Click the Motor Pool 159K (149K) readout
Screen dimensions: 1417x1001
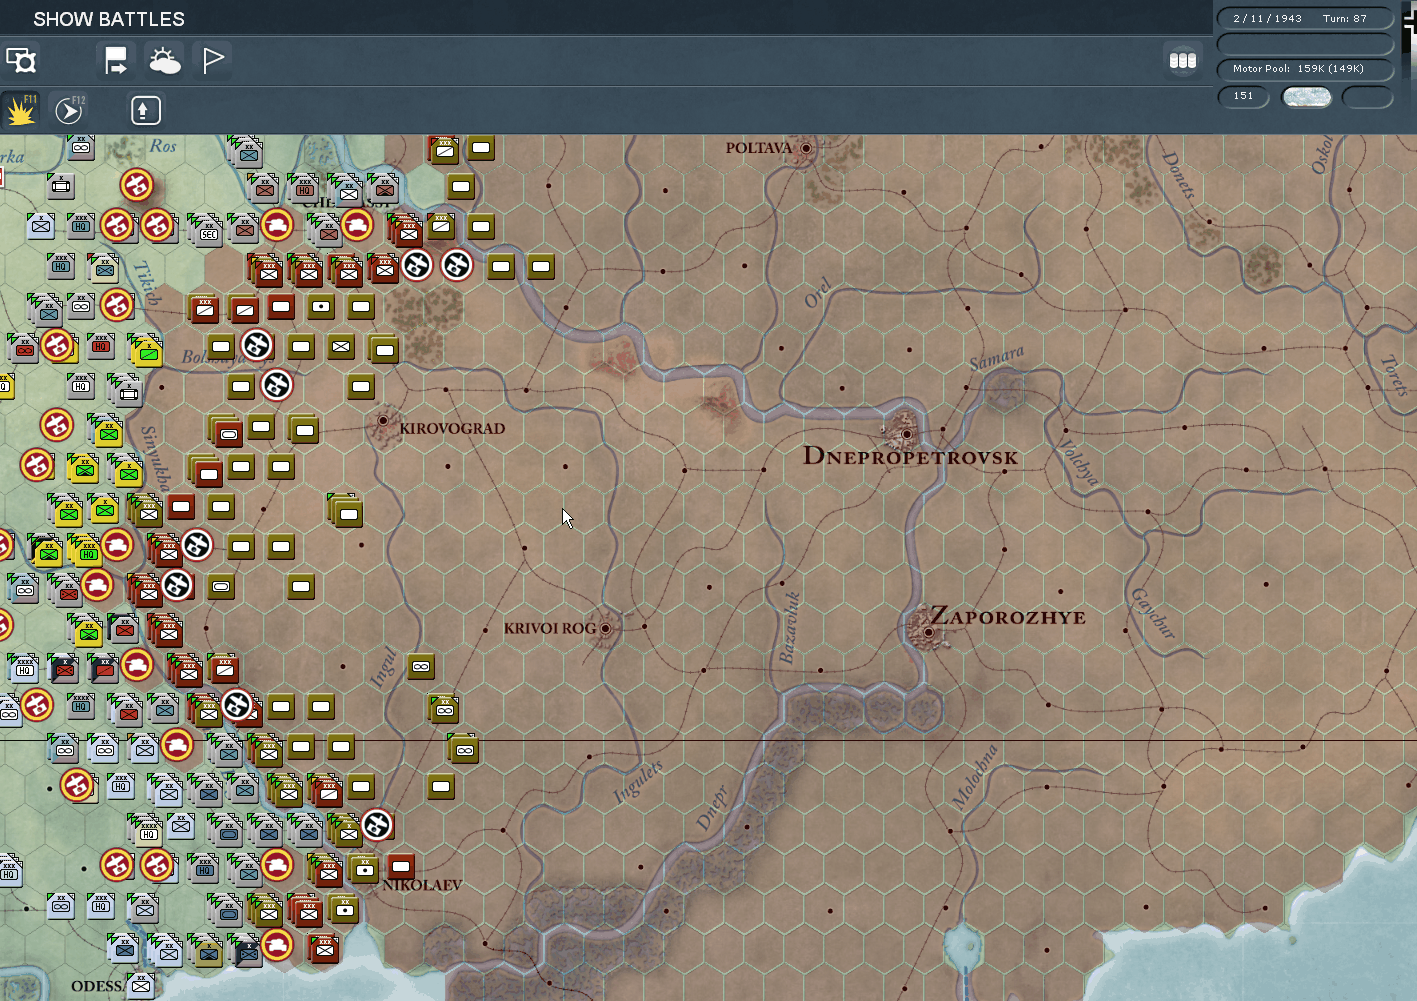[x=1305, y=69]
